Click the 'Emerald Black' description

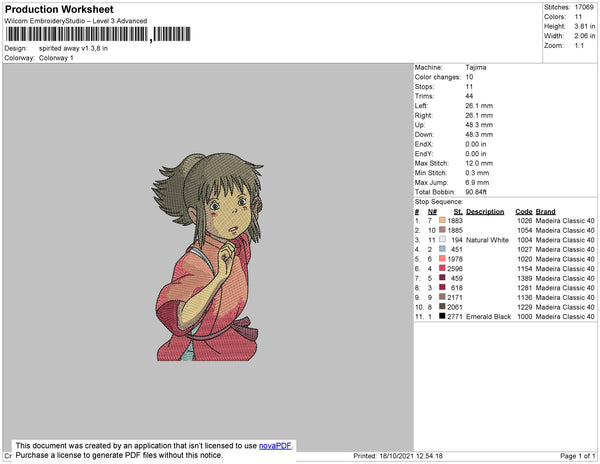click(488, 316)
